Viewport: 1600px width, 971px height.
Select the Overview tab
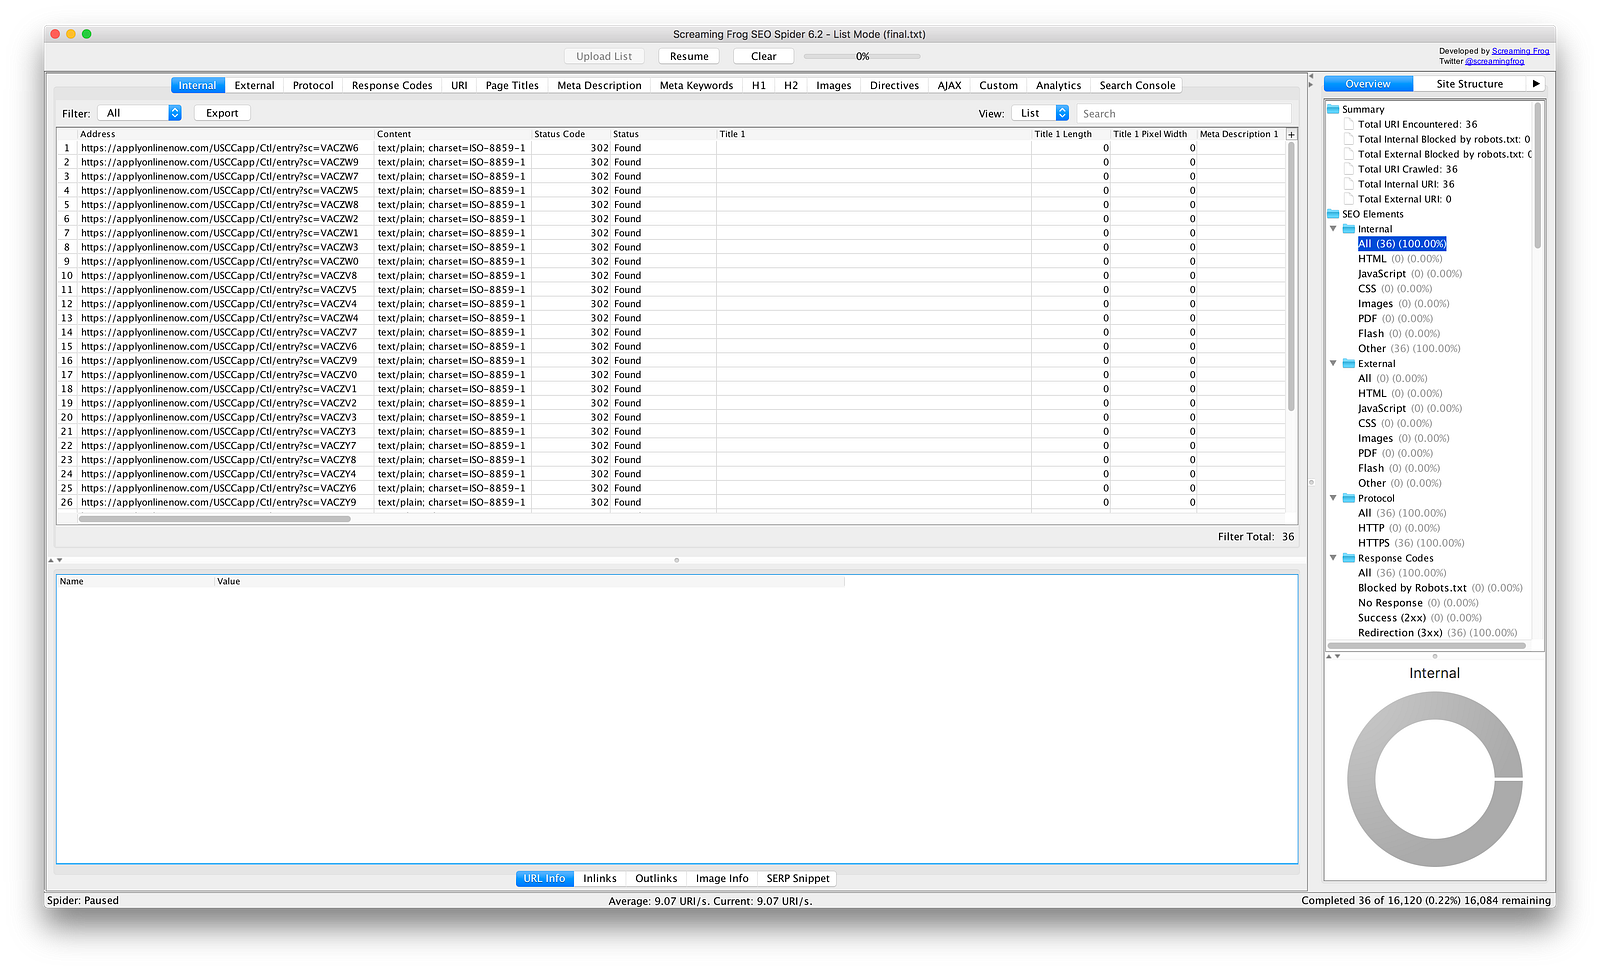[1368, 84]
